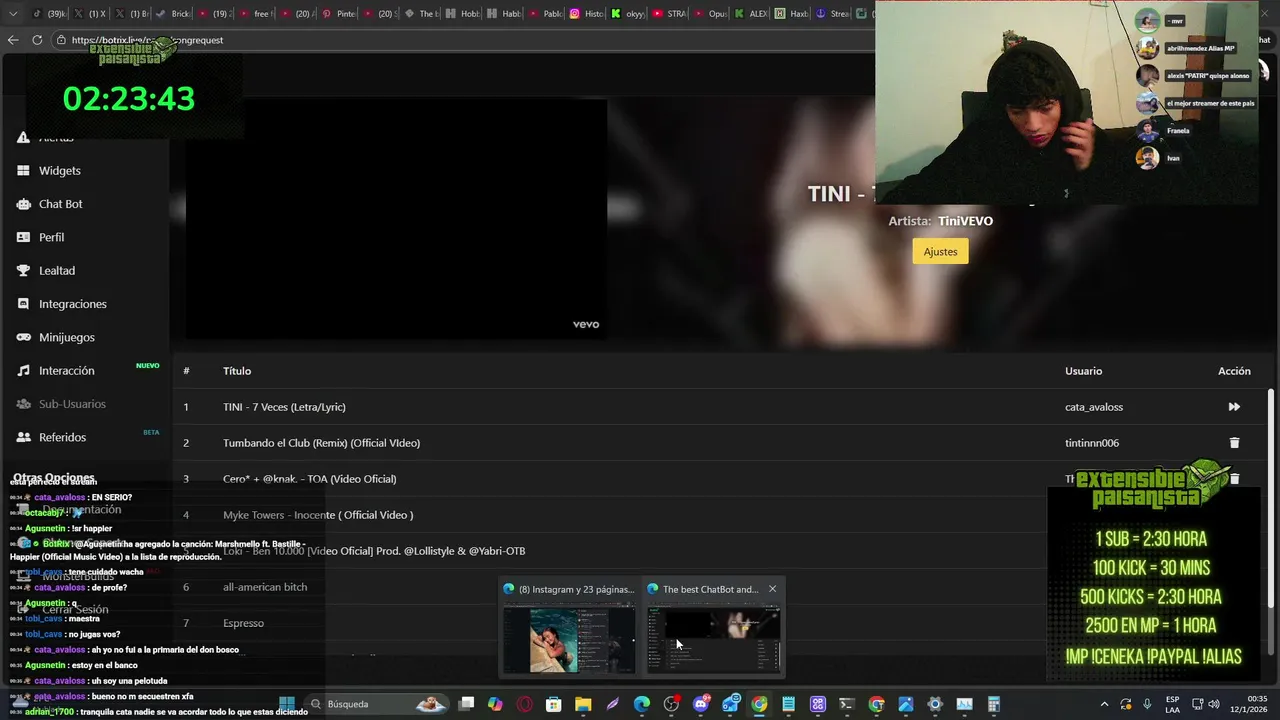1280x720 pixels.
Task: Click user cata_avaloss in queue table
Action: click(1094, 407)
